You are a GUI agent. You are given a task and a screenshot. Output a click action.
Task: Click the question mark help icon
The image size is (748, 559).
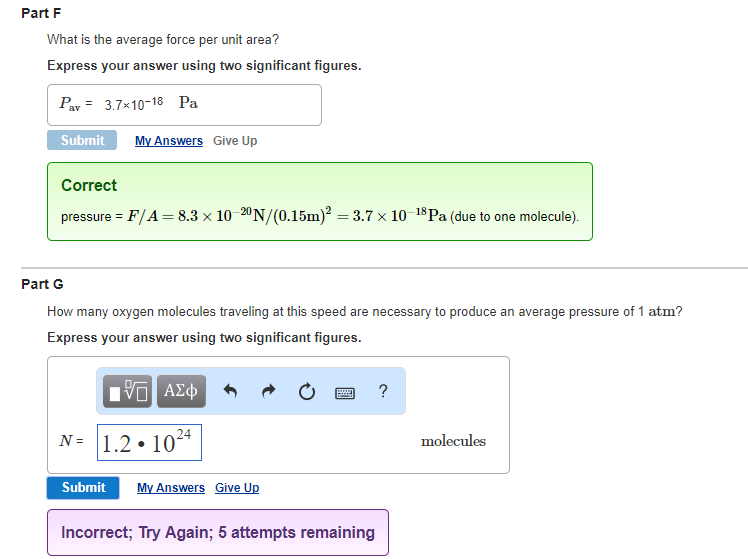(383, 391)
